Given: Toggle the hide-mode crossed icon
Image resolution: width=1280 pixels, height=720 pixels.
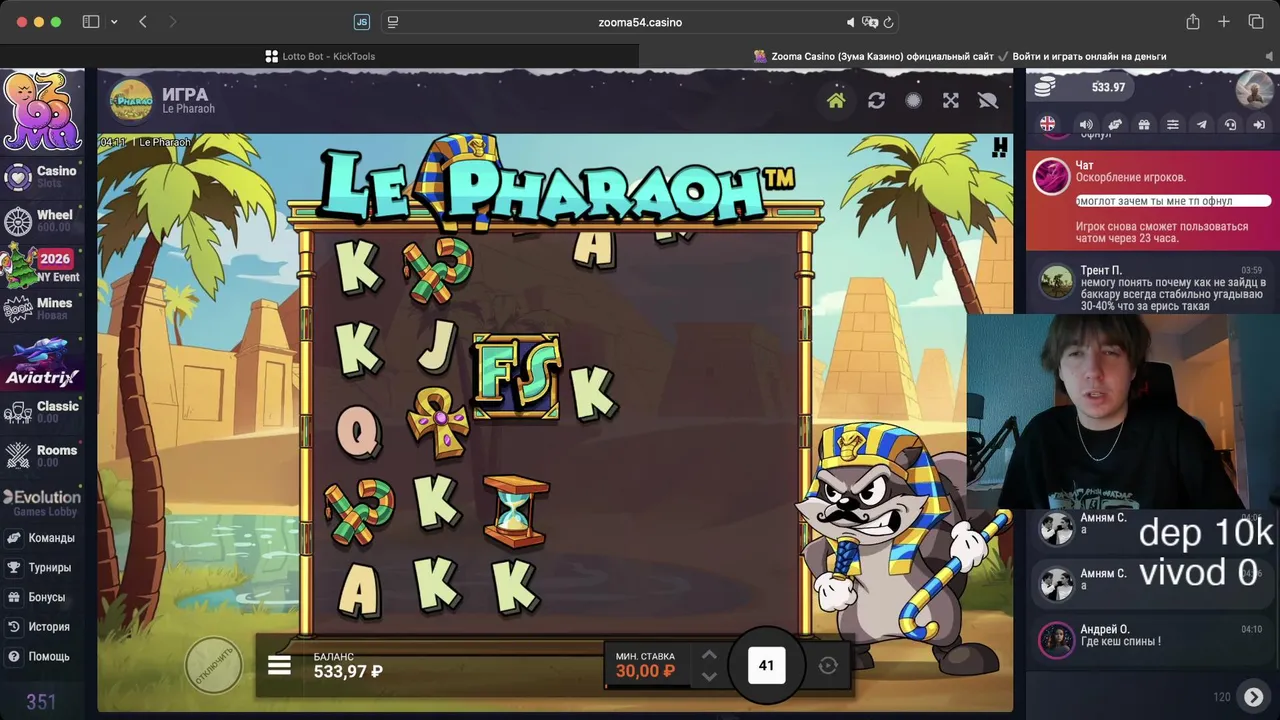Looking at the screenshot, I should (x=988, y=100).
